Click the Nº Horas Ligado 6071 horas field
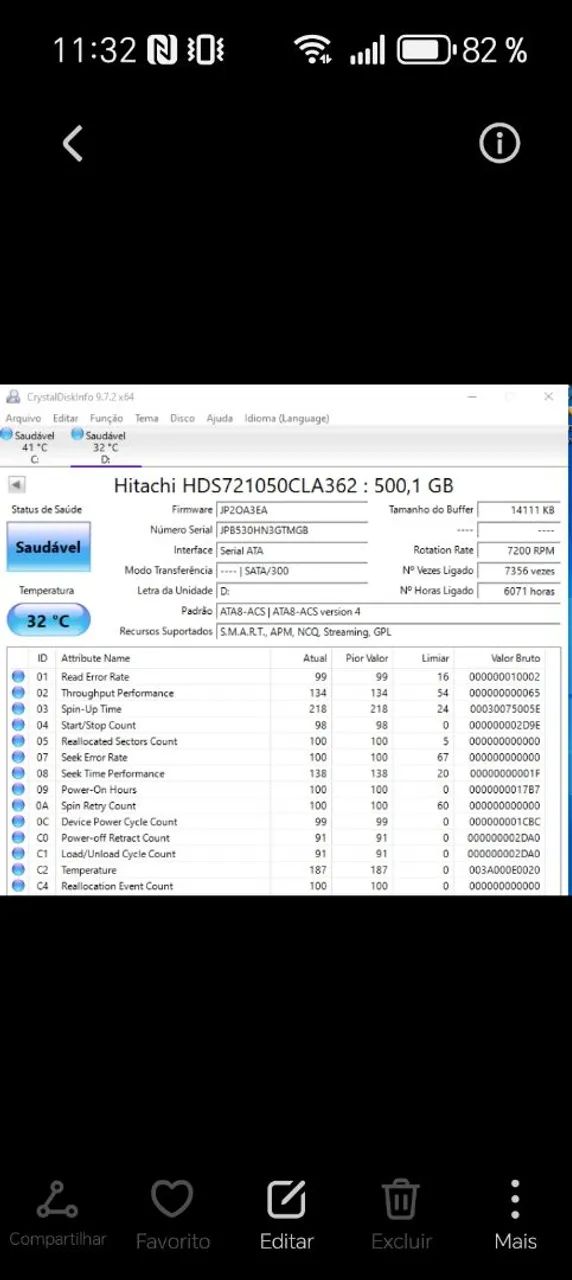This screenshot has width=572, height=1280. coord(518,591)
